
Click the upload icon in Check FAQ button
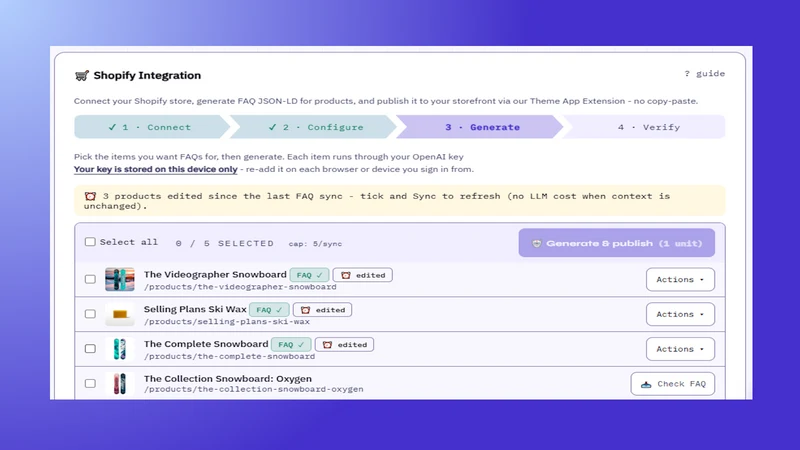coord(646,384)
